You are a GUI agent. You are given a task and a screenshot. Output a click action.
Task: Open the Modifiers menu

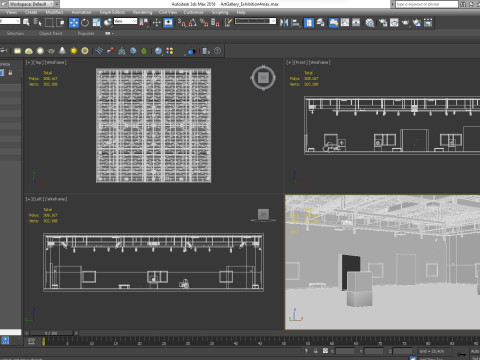coord(54,12)
